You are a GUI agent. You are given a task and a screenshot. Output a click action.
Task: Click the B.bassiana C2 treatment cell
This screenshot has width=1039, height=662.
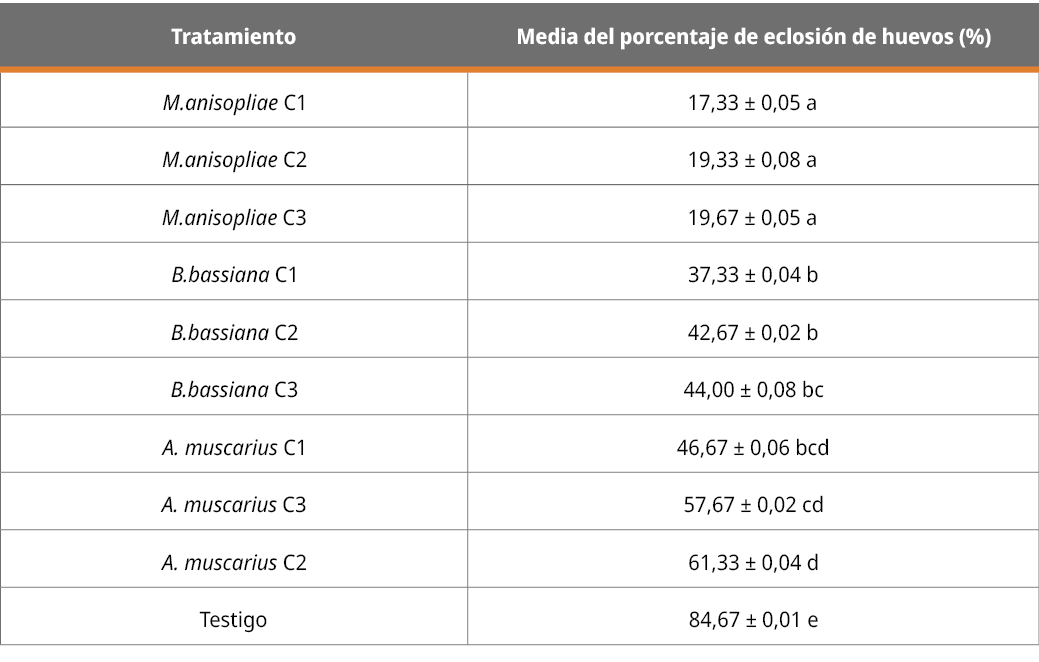[234, 332]
